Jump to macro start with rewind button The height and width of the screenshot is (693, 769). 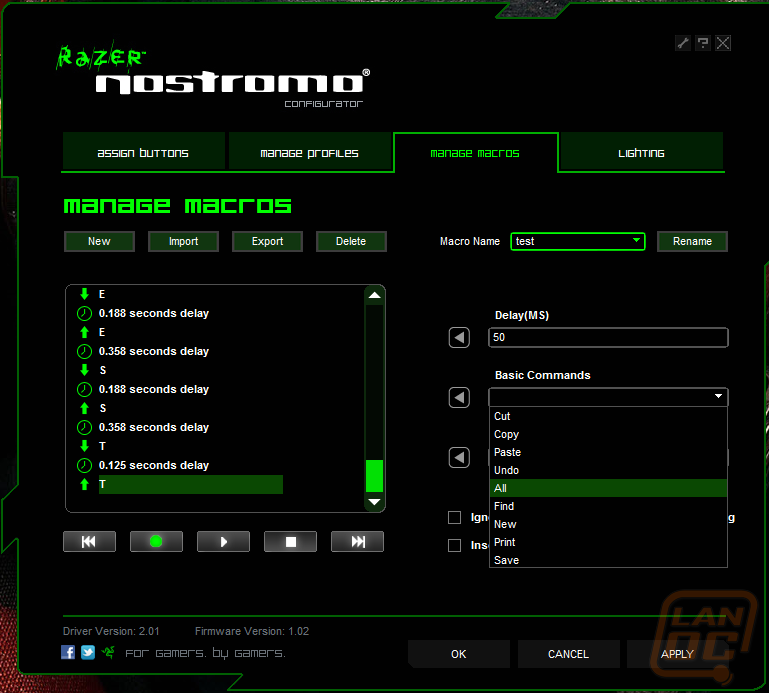(89, 541)
